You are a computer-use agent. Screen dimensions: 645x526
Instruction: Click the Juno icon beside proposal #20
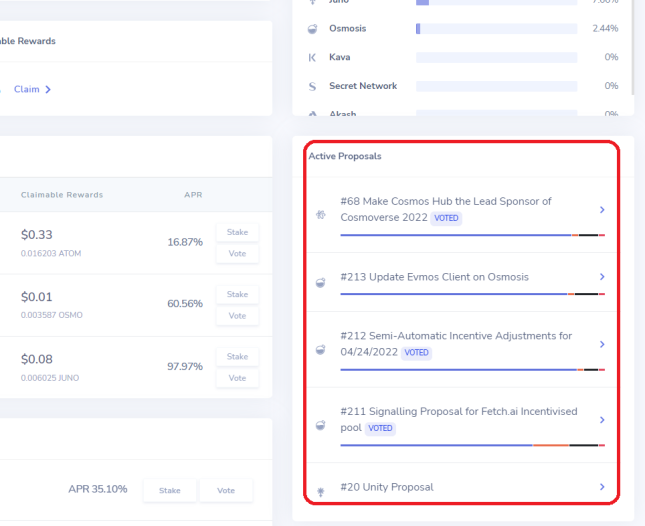(321, 491)
